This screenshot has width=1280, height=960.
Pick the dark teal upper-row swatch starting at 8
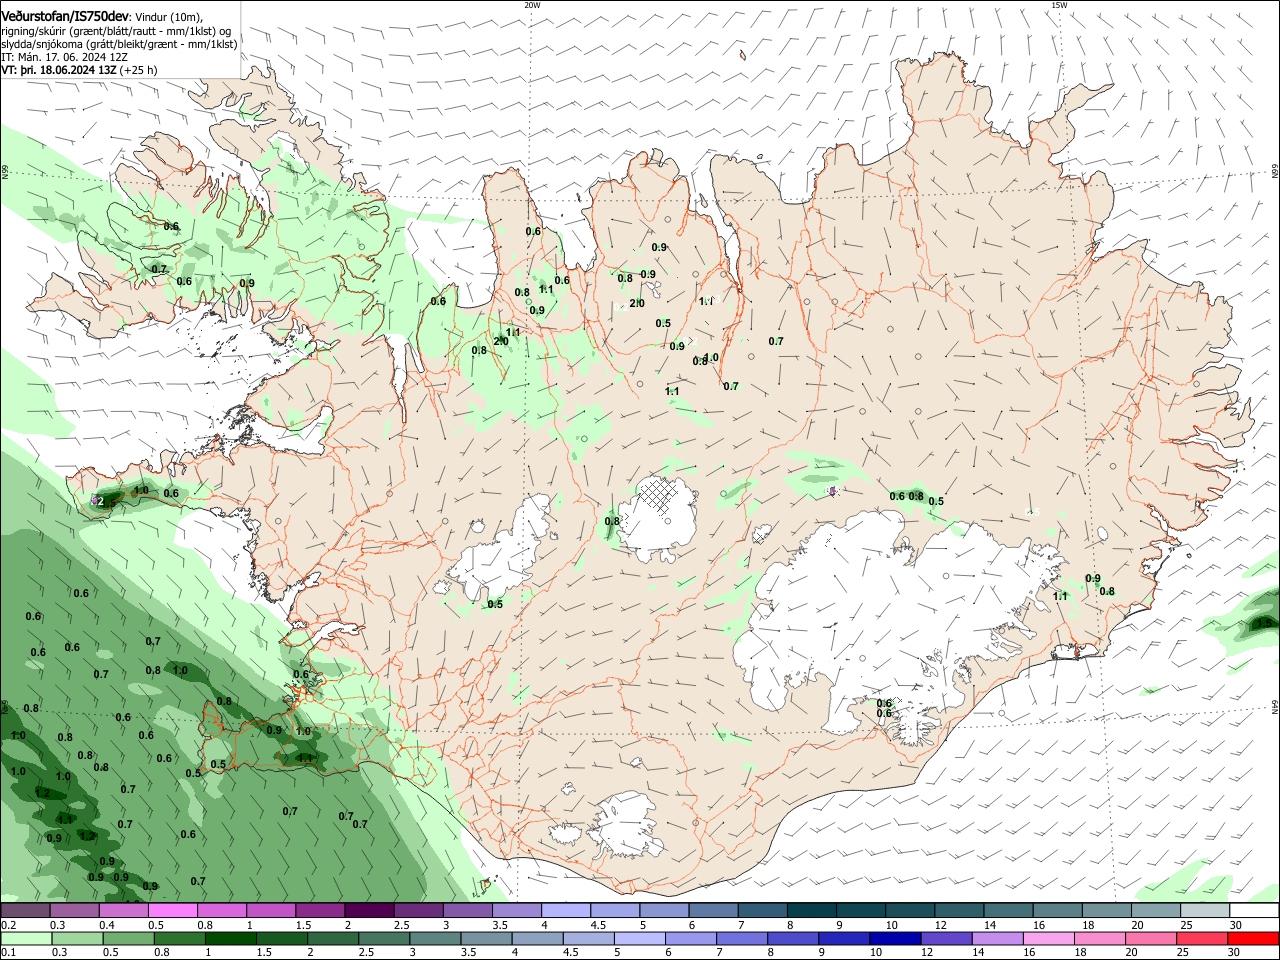click(811, 911)
